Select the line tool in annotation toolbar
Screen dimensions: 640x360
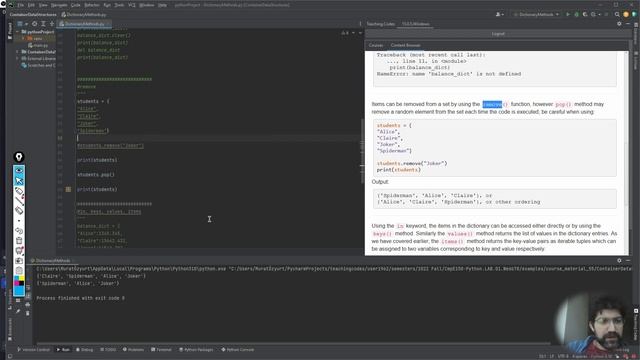coord(19,200)
